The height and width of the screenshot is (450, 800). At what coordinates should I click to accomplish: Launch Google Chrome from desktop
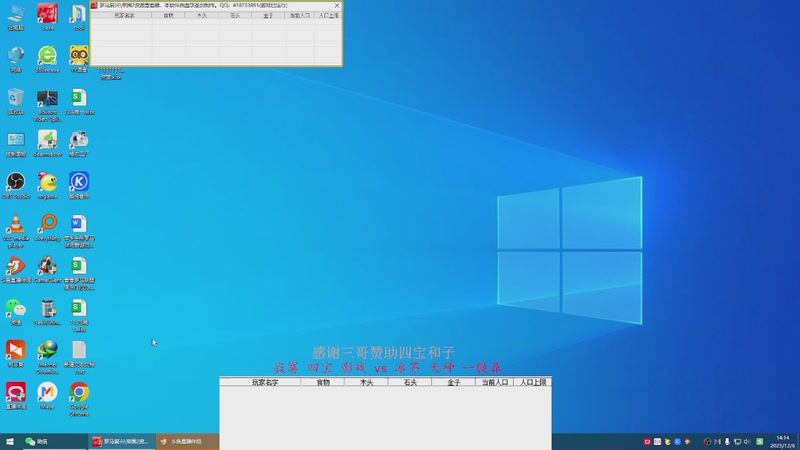[x=79, y=399]
